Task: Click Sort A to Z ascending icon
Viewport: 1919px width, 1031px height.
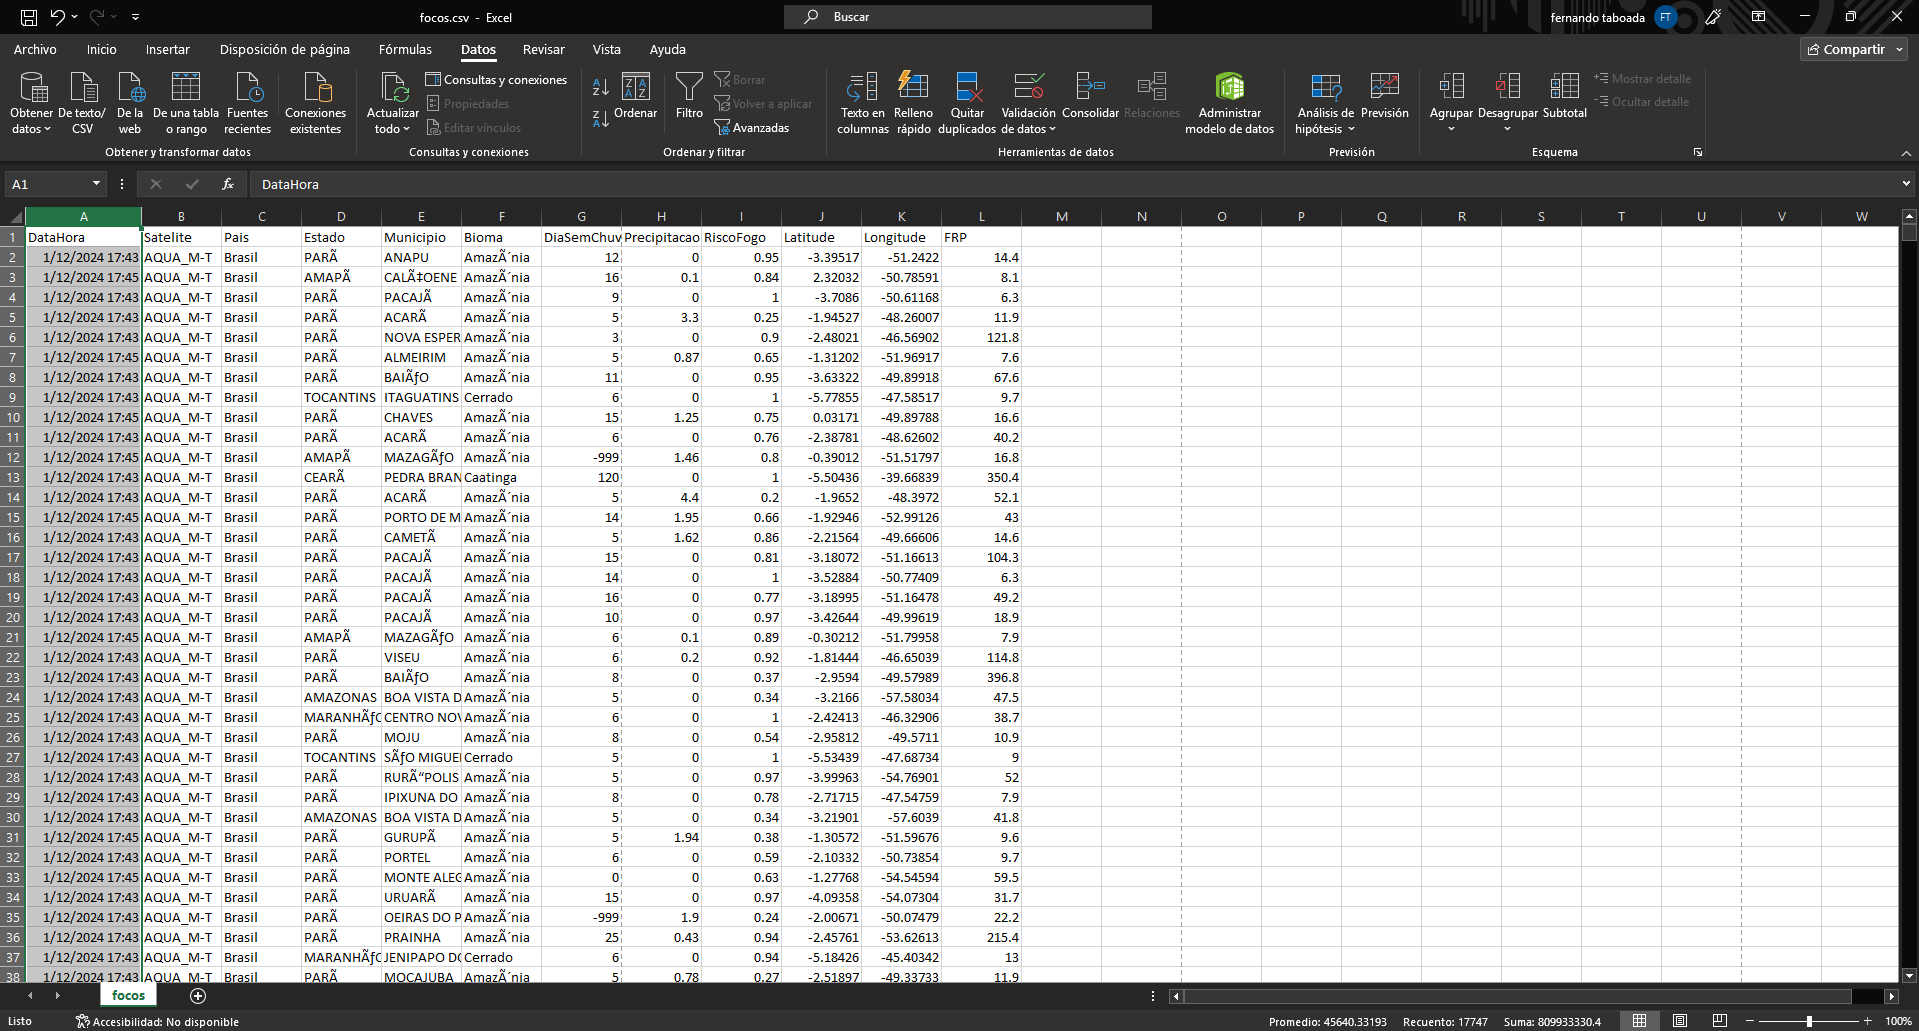Action: (600, 88)
